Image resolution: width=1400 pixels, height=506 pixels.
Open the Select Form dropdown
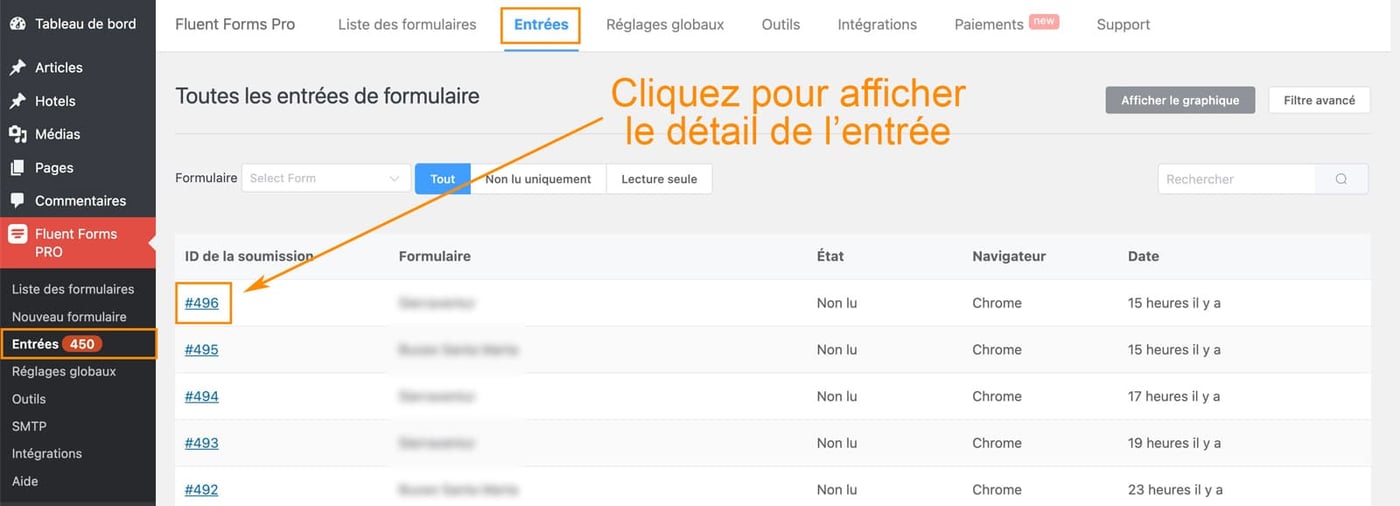pos(326,178)
